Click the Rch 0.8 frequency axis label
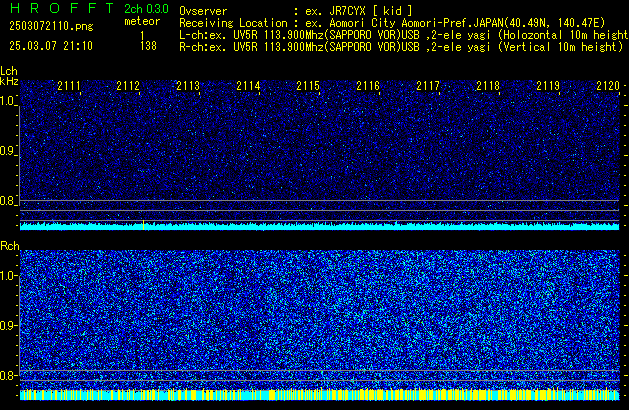The image size is (629, 410). (8, 375)
